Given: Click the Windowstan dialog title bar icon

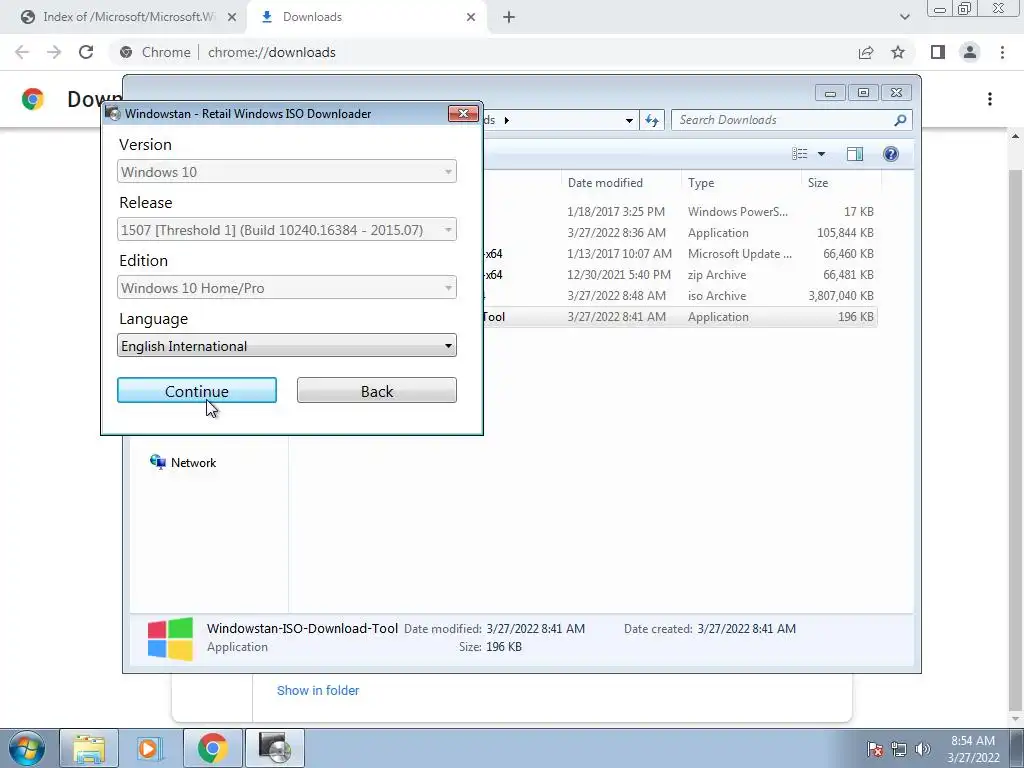Looking at the screenshot, I should click(113, 114).
